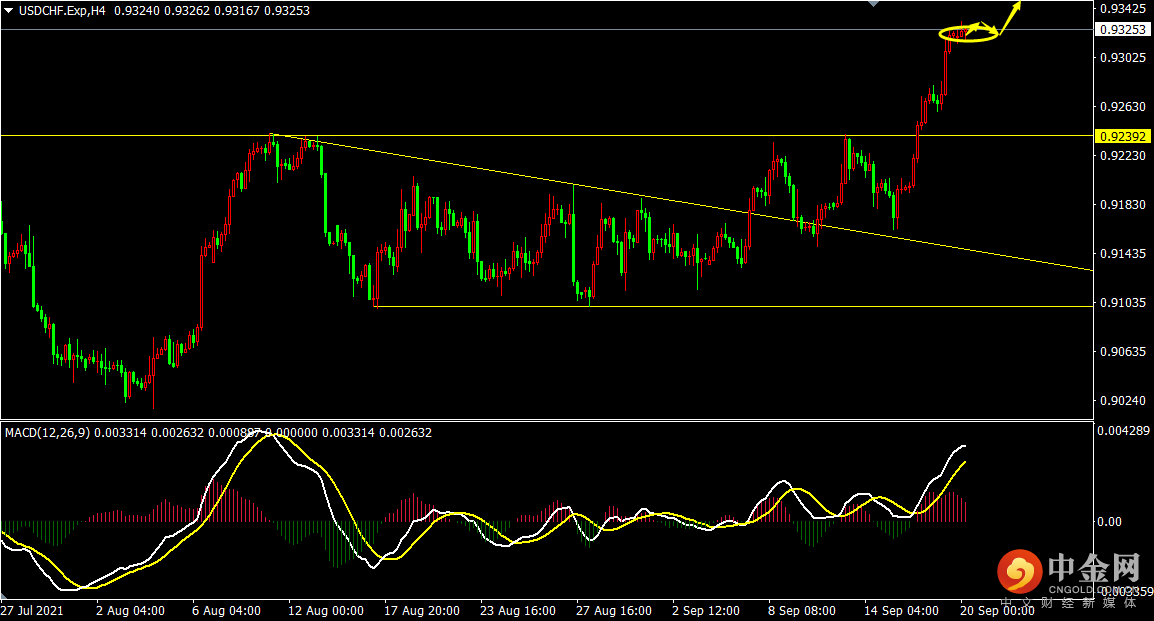Click the USDCHF.Exp,H4 chart title
Image resolution: width=1154 pixels, height=621 pixels.
click(x=63, y=11)
